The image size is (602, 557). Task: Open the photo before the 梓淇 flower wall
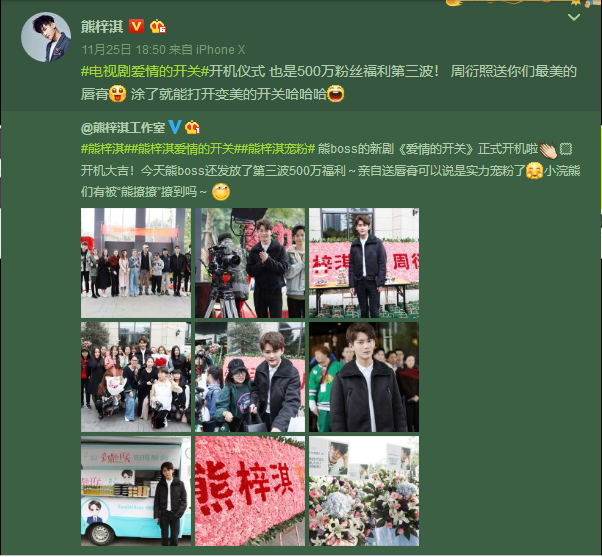coord(364,263)
